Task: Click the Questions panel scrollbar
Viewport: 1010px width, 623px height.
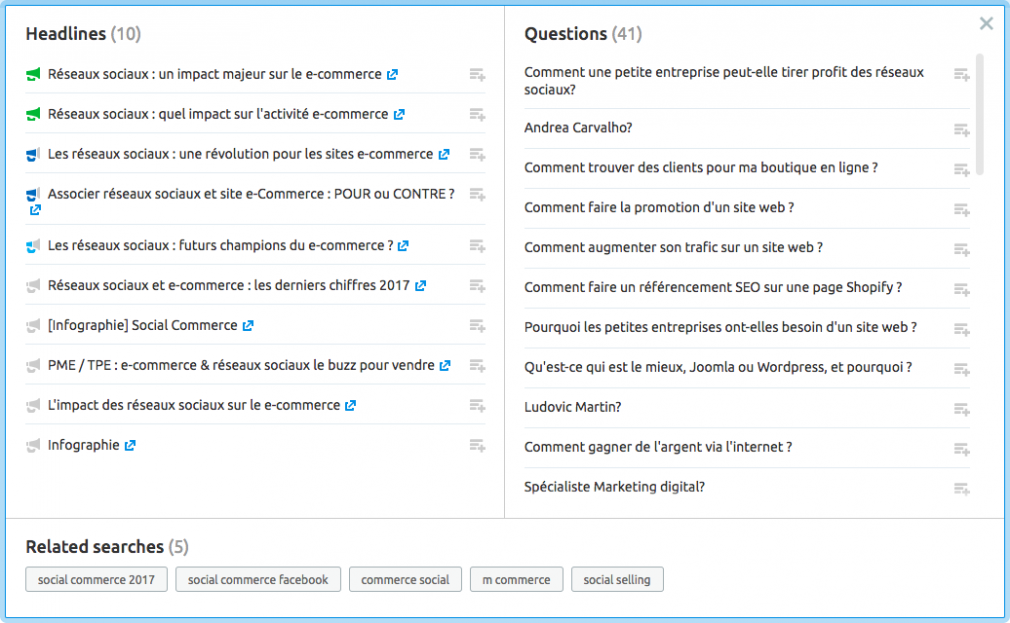Action: 980,114
